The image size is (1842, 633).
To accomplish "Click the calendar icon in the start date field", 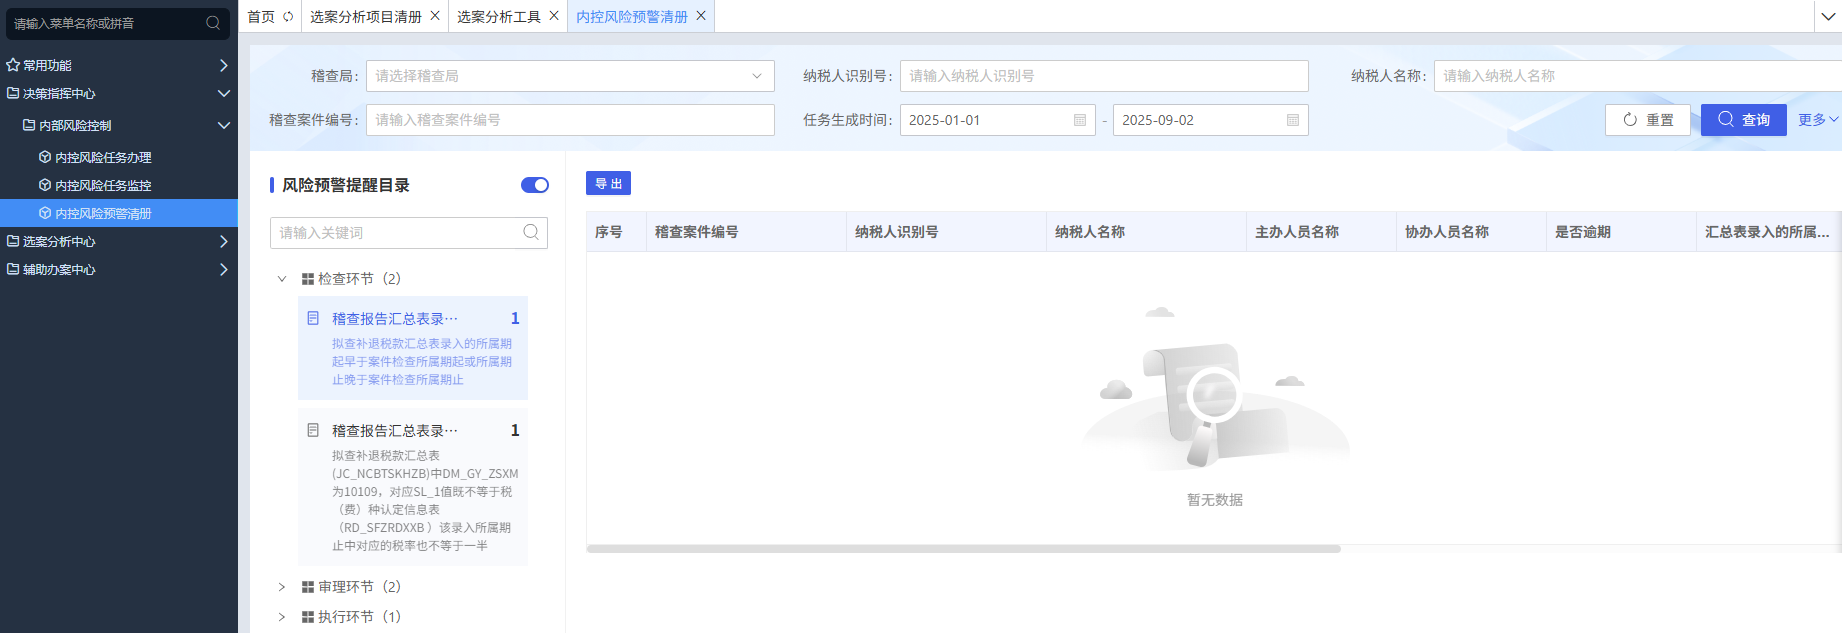I will click(1080, 120).
